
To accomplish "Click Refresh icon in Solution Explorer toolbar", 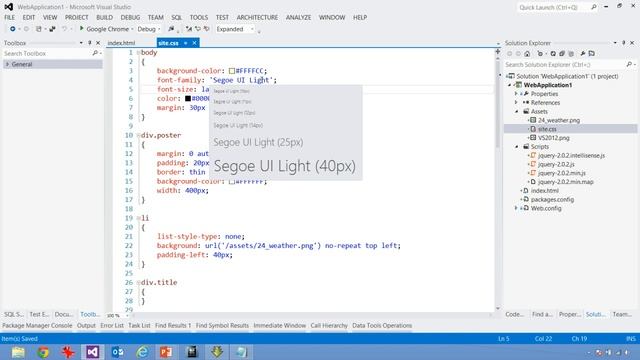I will [x=553, y=53].
